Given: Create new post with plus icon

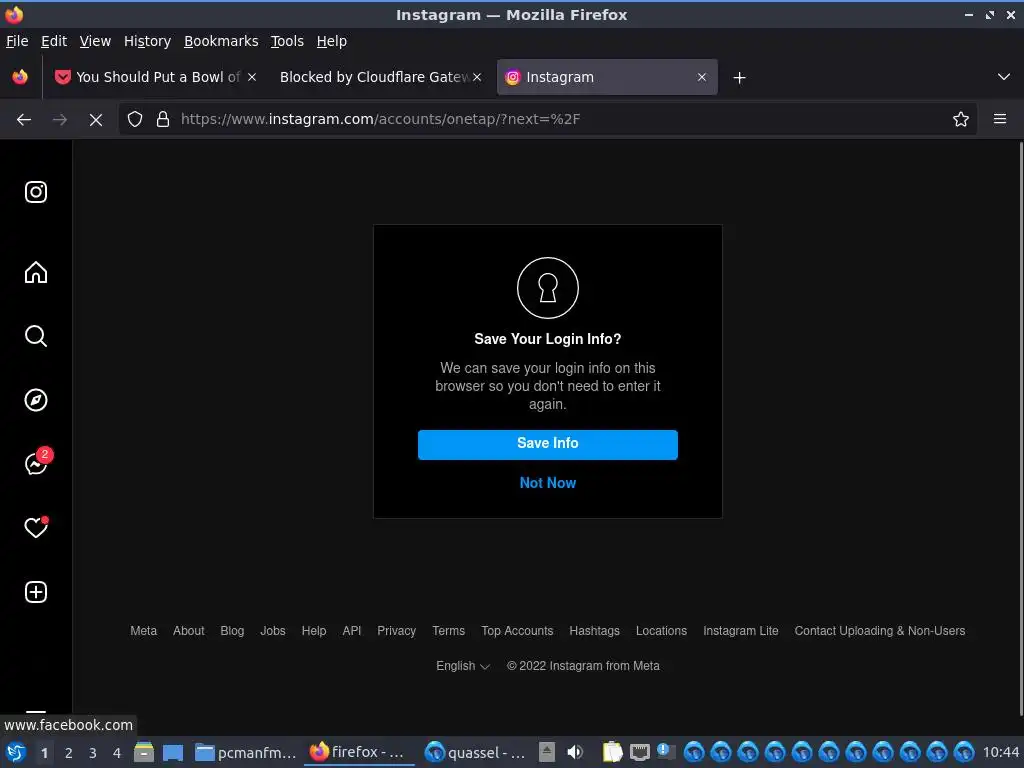Looking at the screenshot, I should pyautogui.click(x=36, y=592).
